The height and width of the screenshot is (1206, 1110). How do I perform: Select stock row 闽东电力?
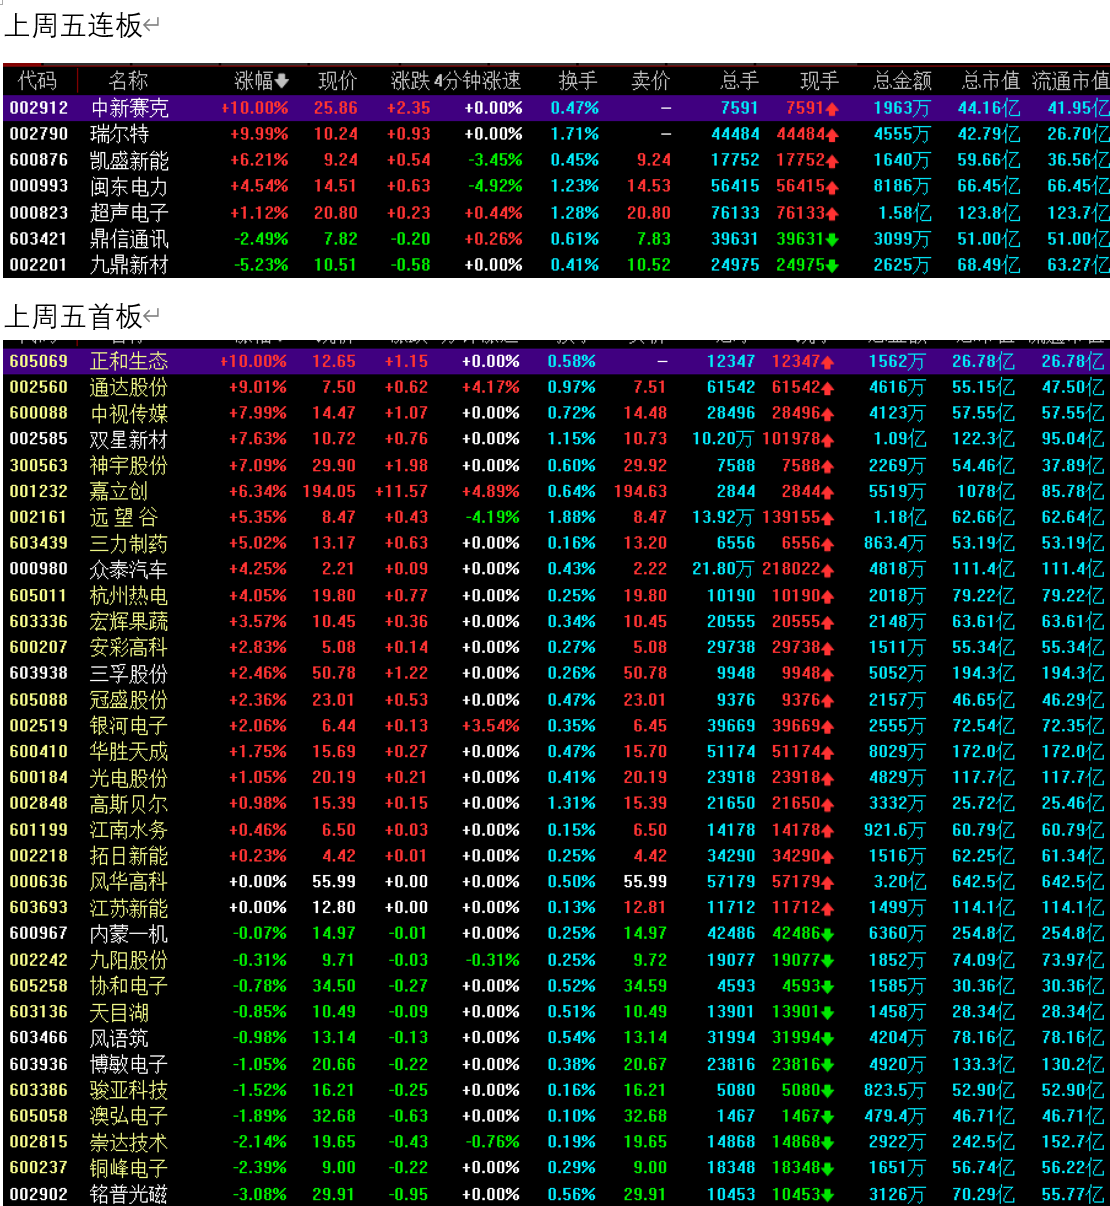point(556,186)
